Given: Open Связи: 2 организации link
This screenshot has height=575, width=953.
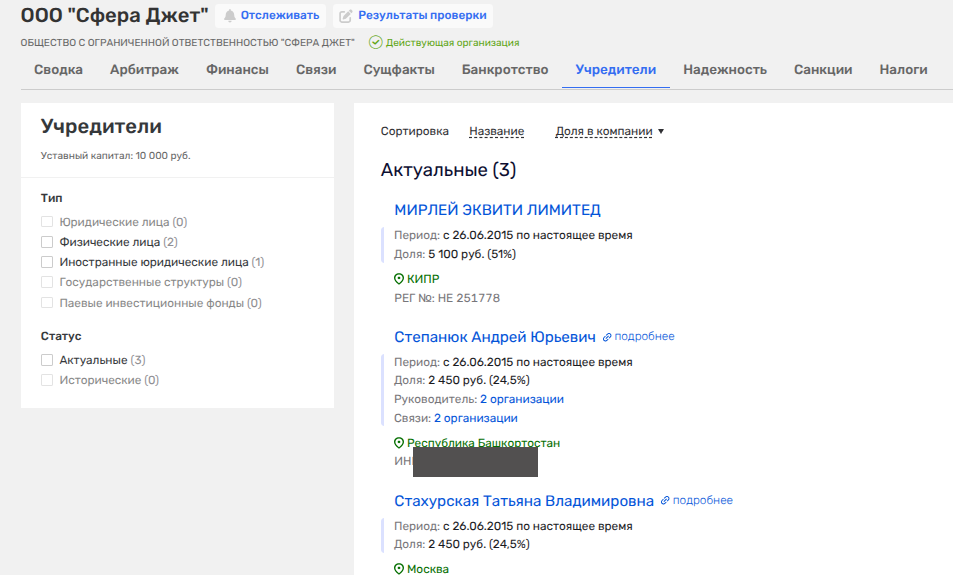Looking at the screenshot, I should point(476,418).
